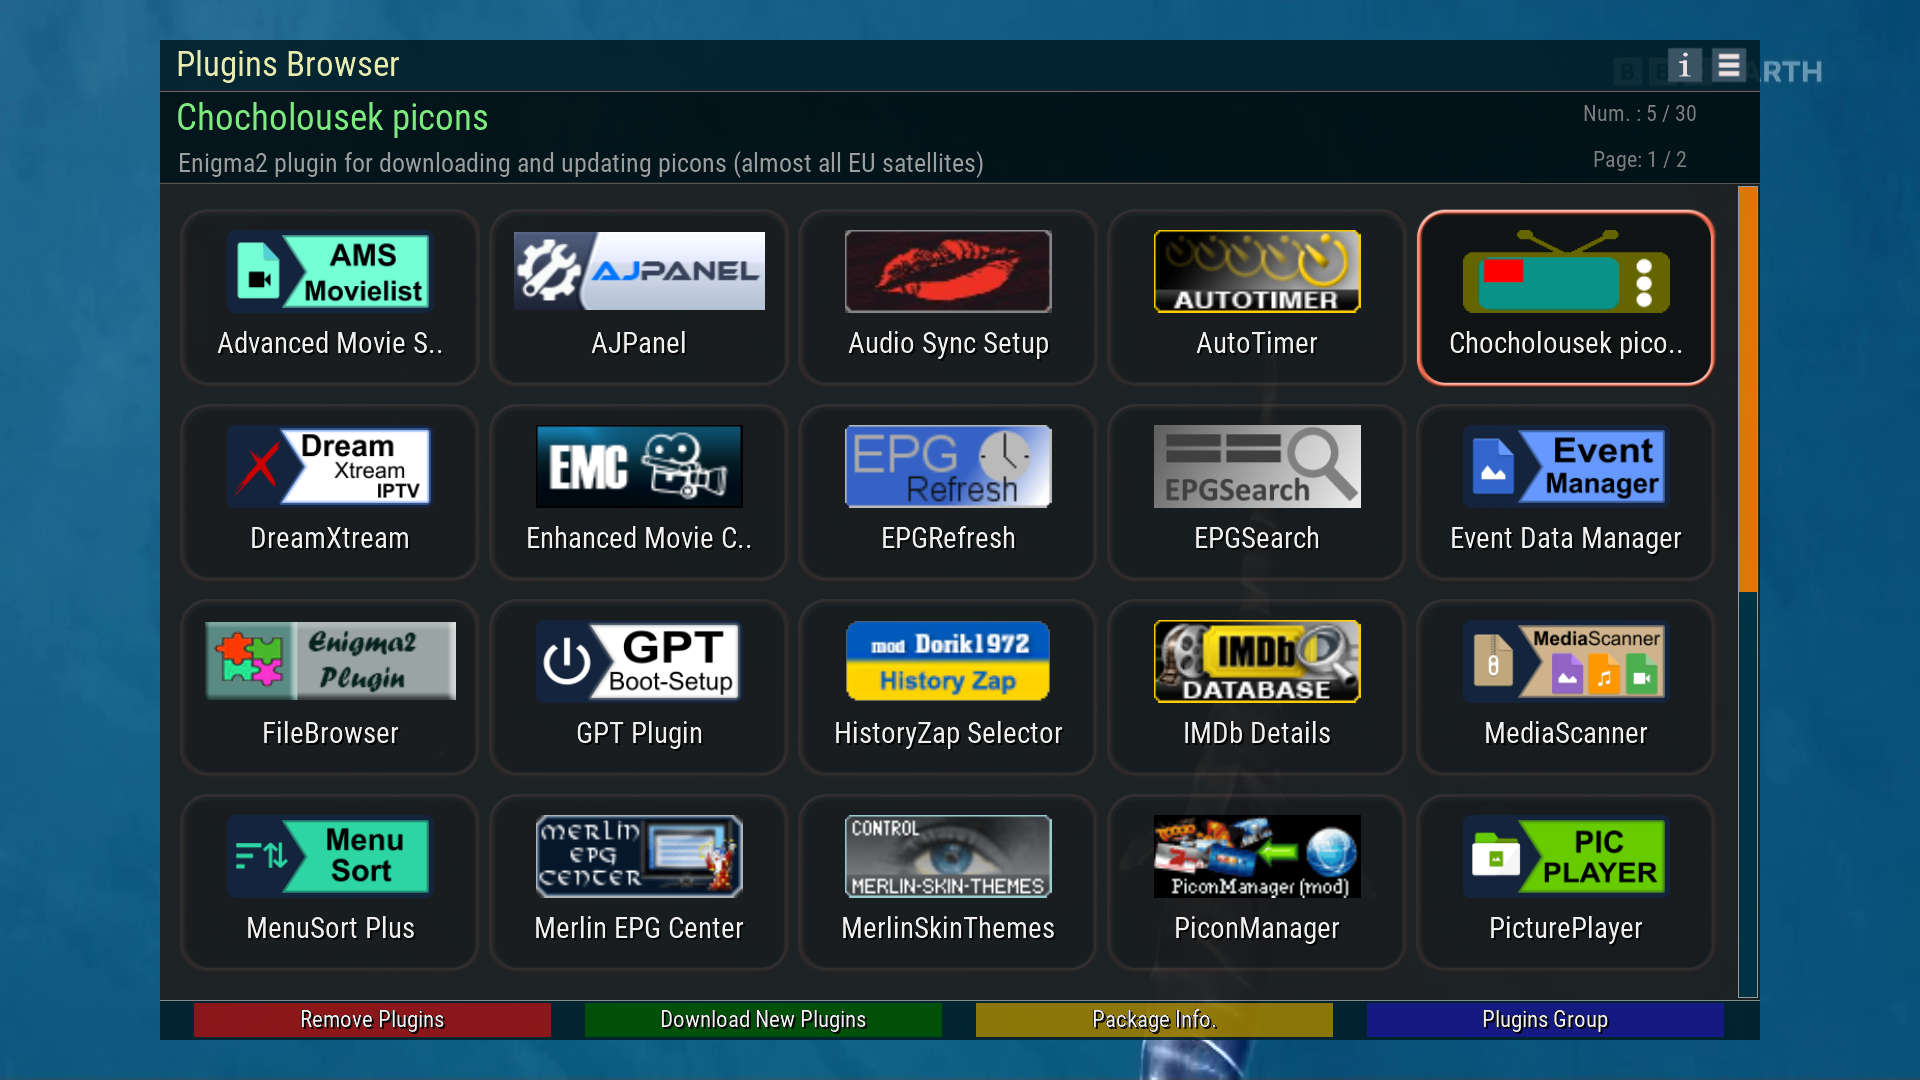1920x1080 pixels.
Task: Open the DreamXtream IPTV plugin
Action: point(329,466)
